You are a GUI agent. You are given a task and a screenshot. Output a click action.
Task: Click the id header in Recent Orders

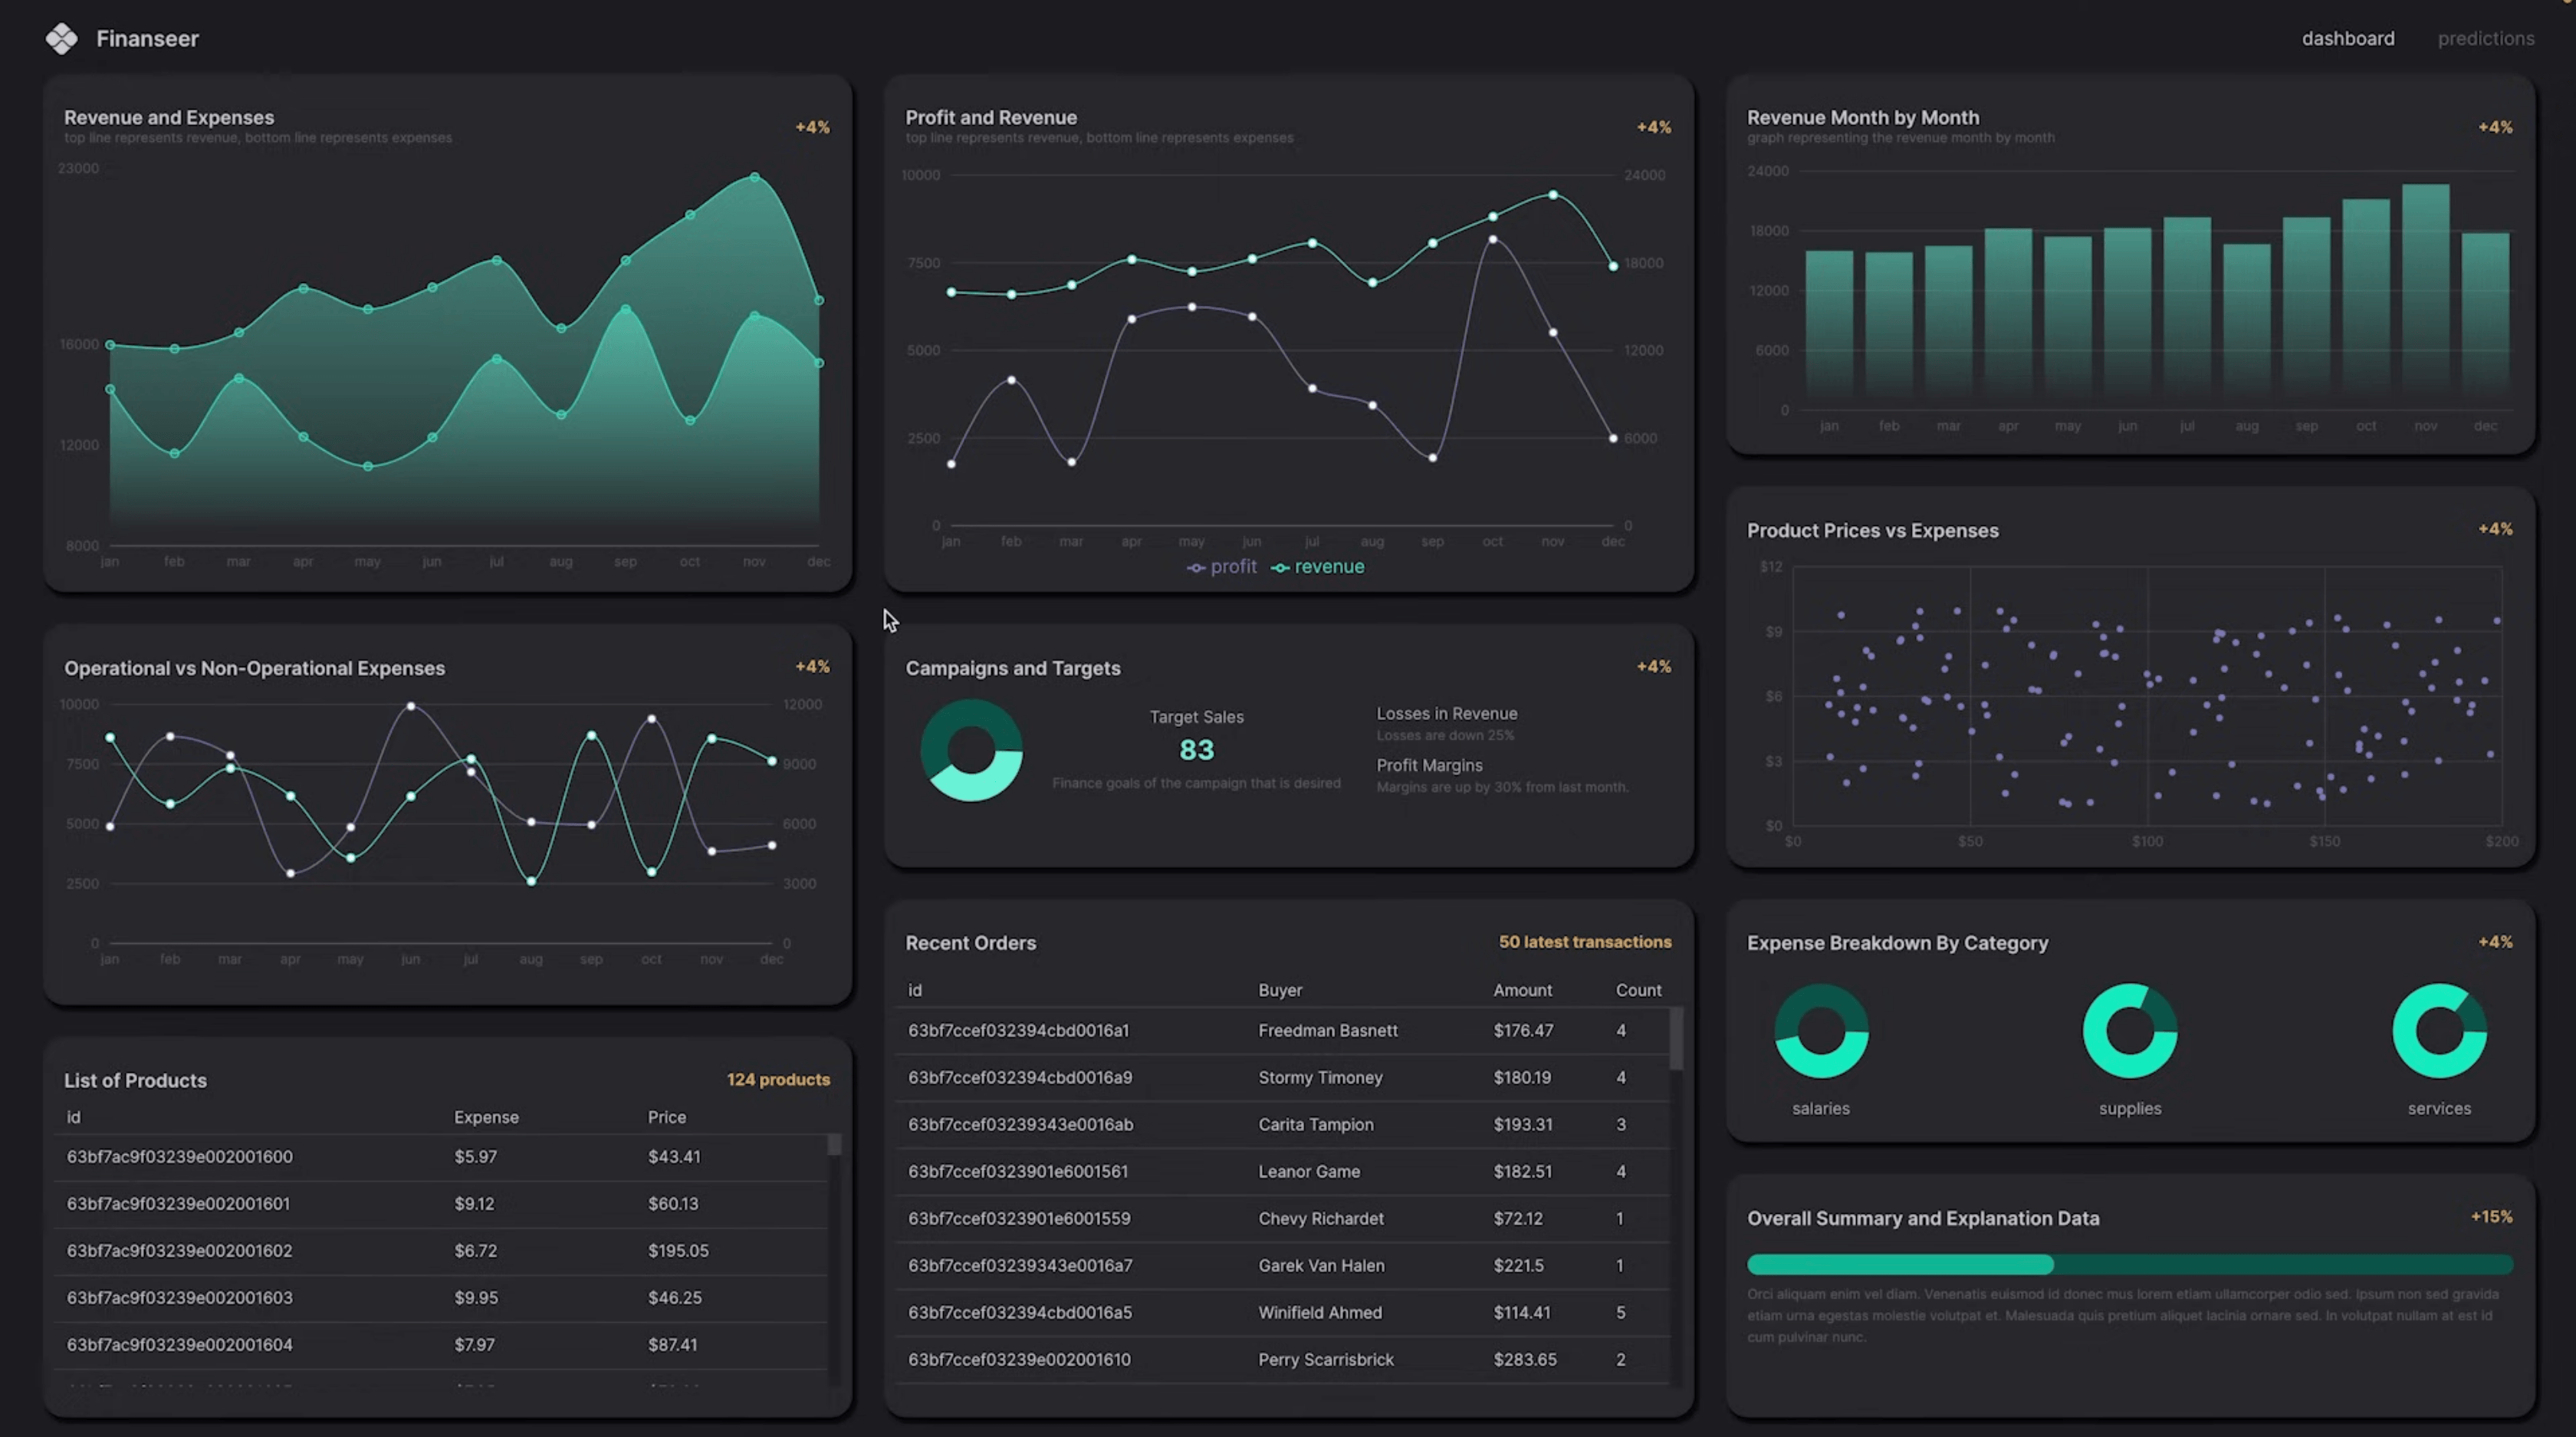[x=914, y=990]
